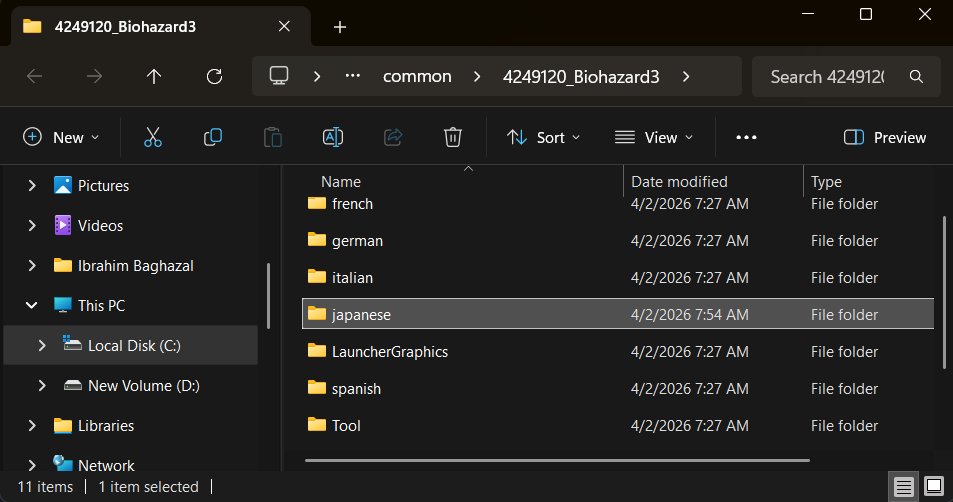Select Libraries in navigation pane
This screenshot has width=953, height=502.
pyautogui.click(x=106, y=425)
